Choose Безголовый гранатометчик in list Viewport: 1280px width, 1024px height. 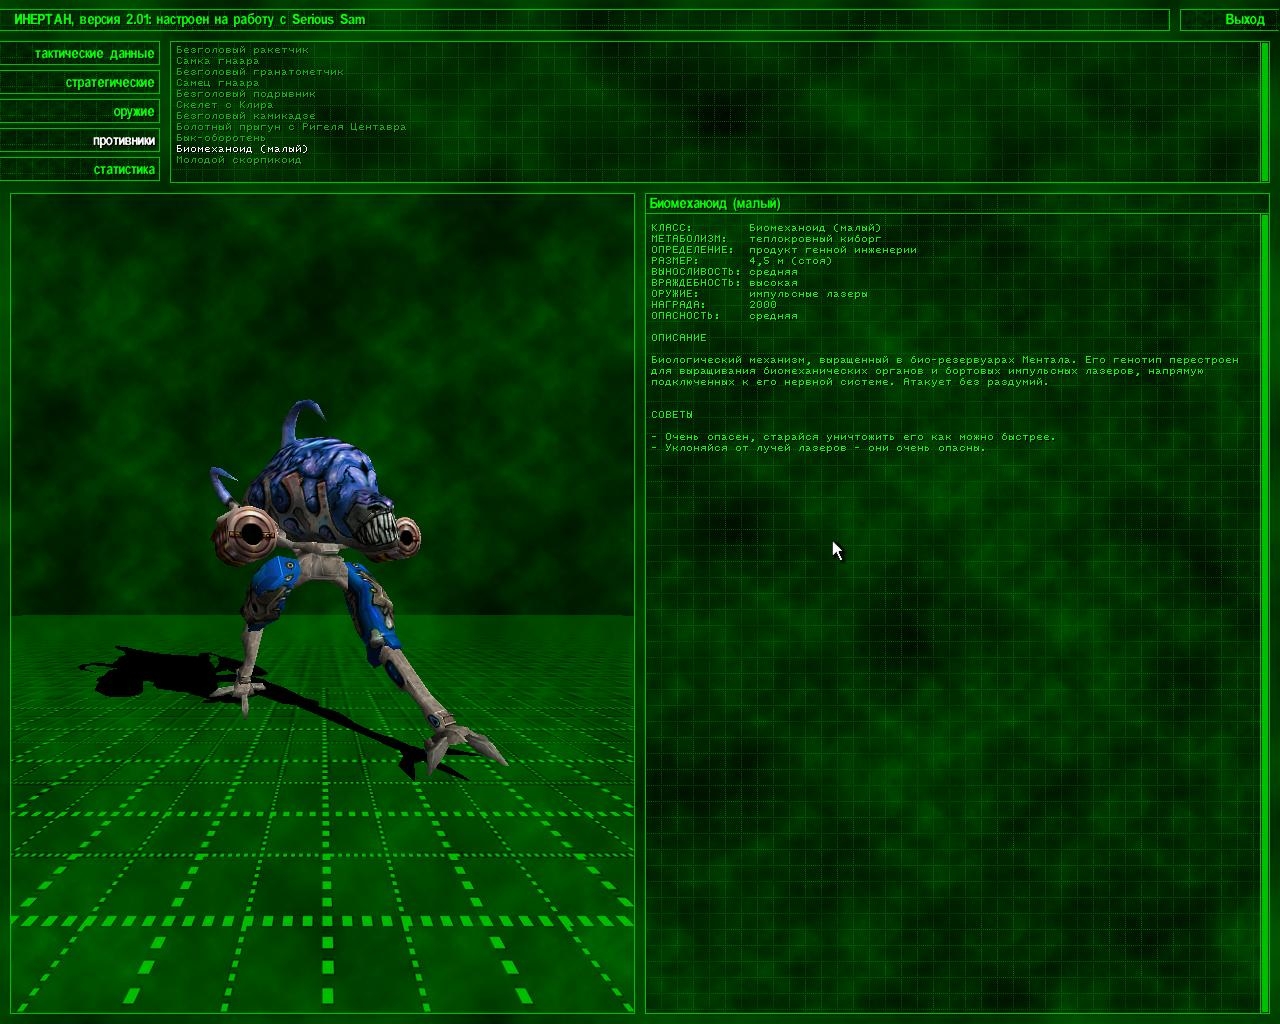click(x=260, y=71)
